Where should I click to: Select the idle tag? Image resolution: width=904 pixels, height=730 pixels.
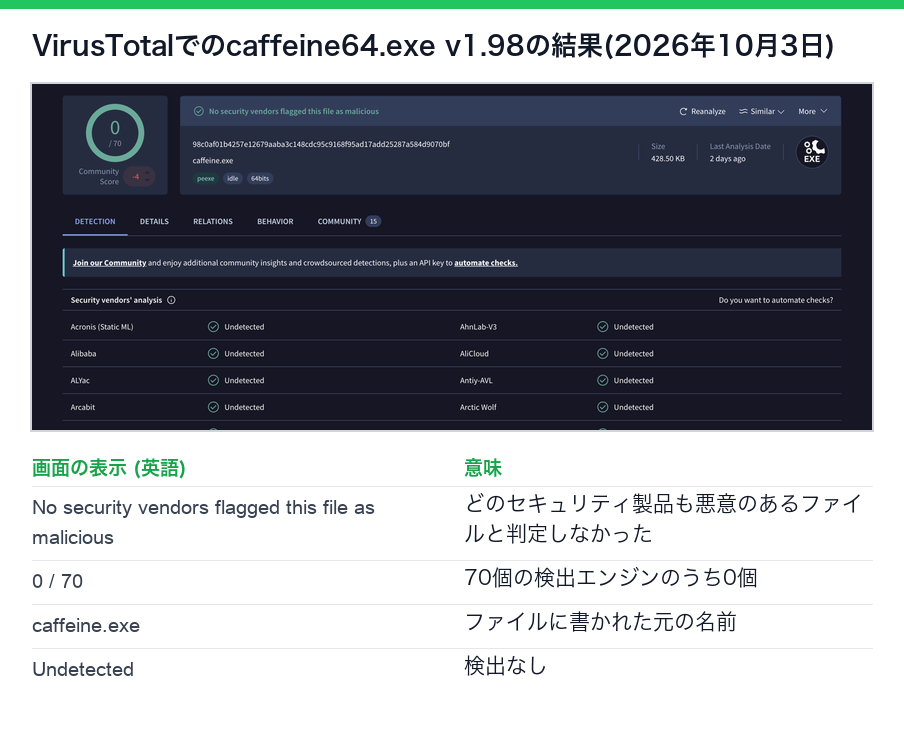pos(232,178)
